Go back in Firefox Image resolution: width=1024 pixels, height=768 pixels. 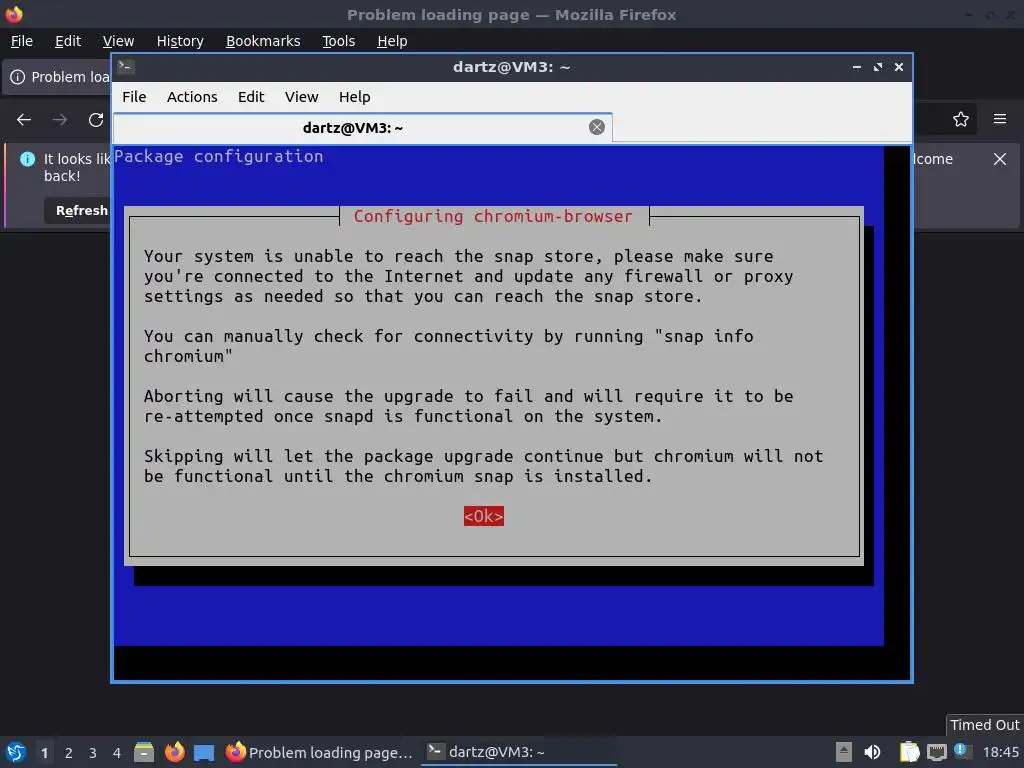pos(24,120)
